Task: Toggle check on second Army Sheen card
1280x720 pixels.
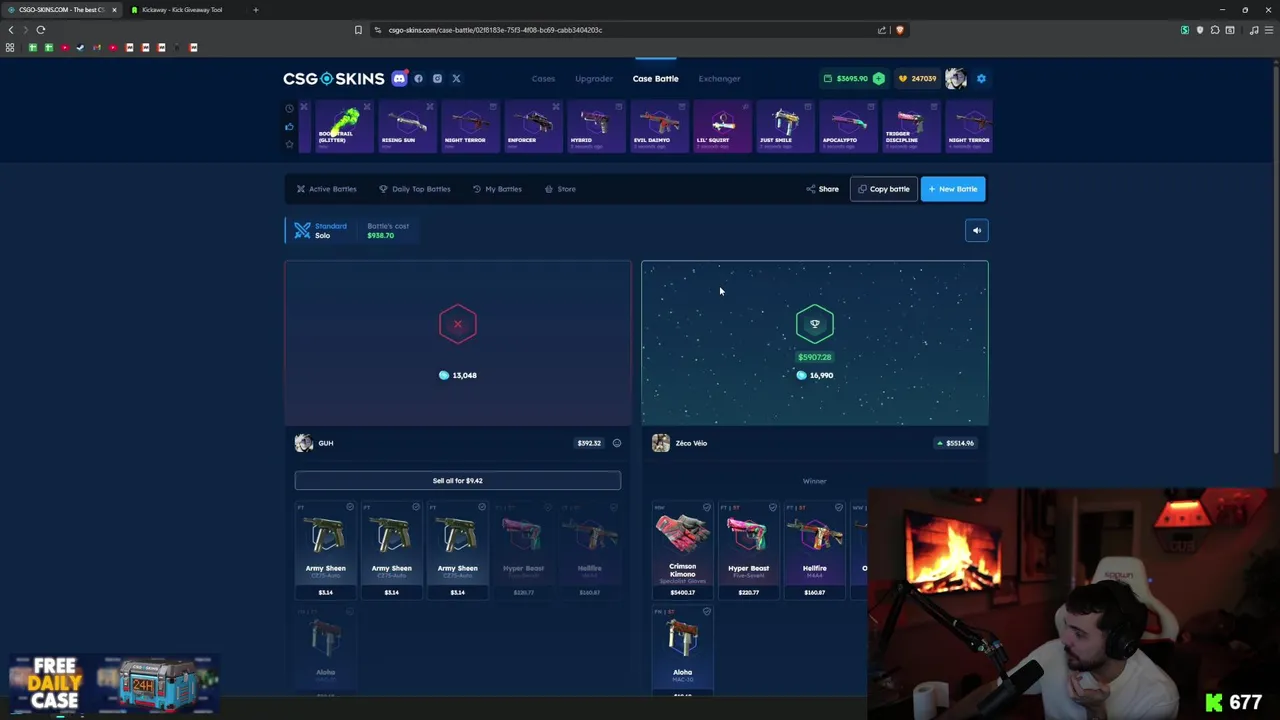Action: [416, 507]
